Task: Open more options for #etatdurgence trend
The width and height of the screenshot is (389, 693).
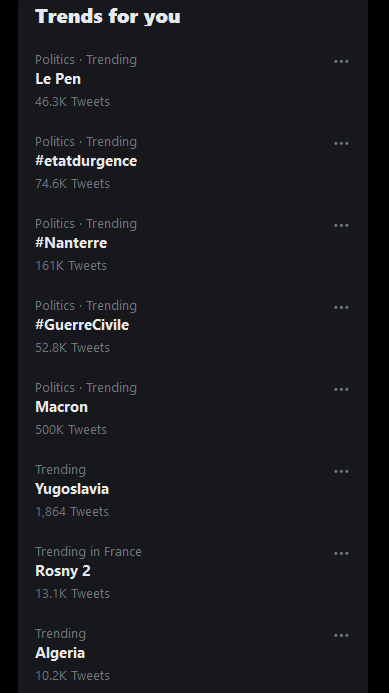Action: tap(341, 144)
